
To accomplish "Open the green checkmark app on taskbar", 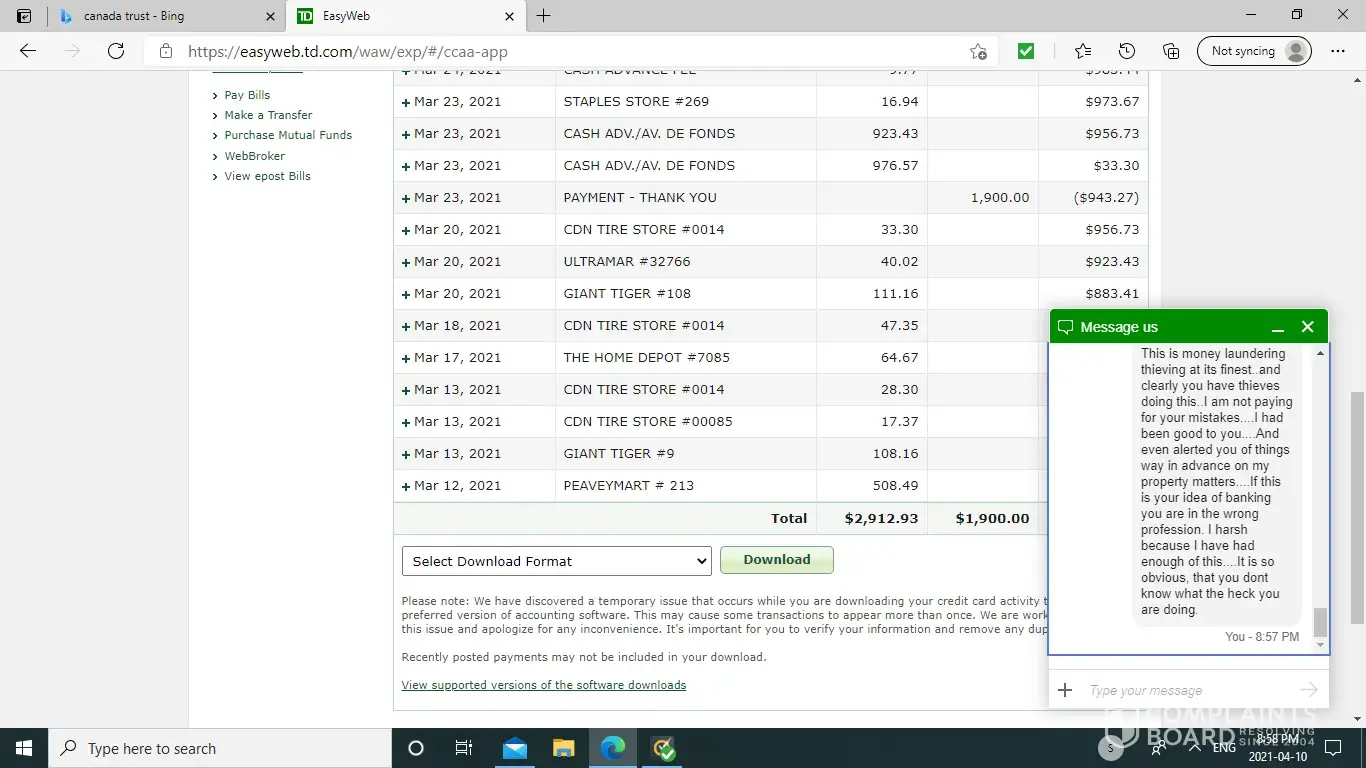I will 663,748.
